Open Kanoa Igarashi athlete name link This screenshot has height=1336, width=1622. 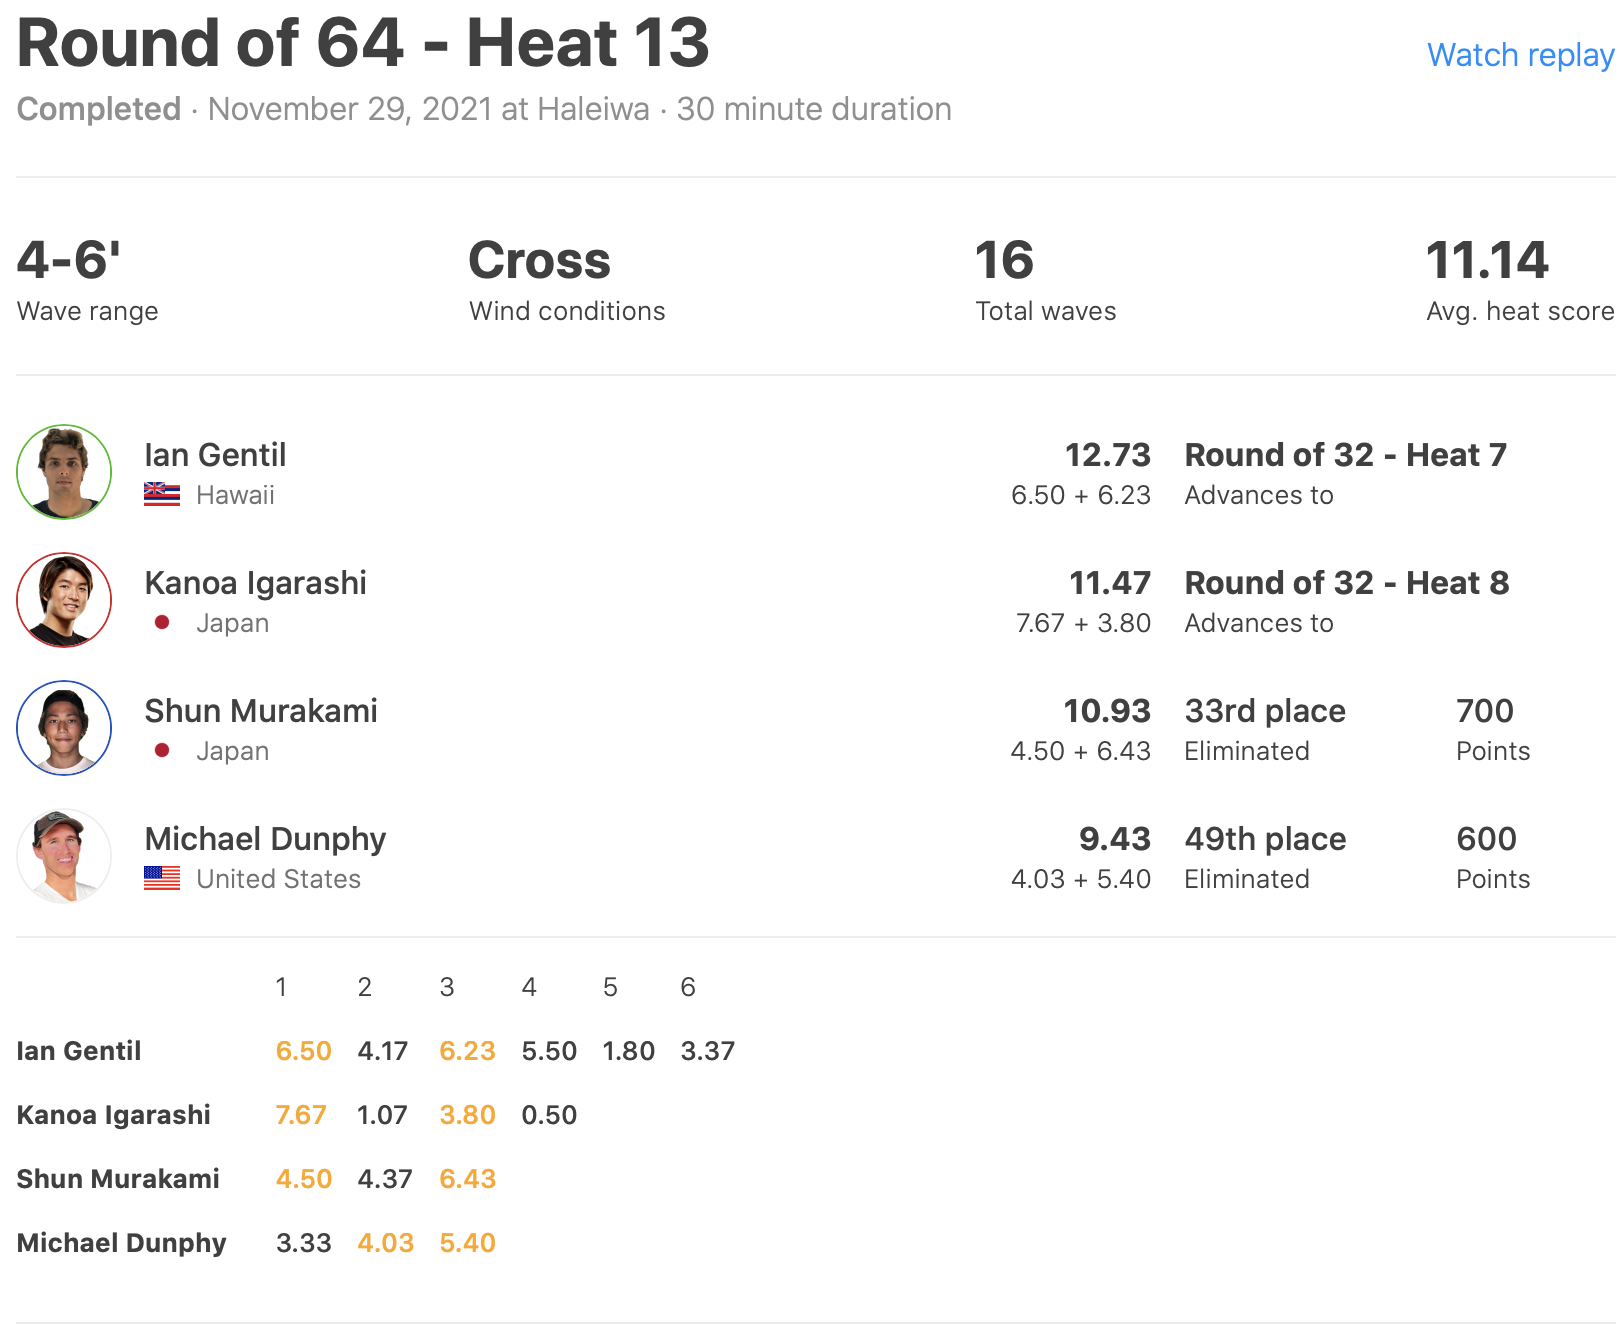tap(255, 583)
